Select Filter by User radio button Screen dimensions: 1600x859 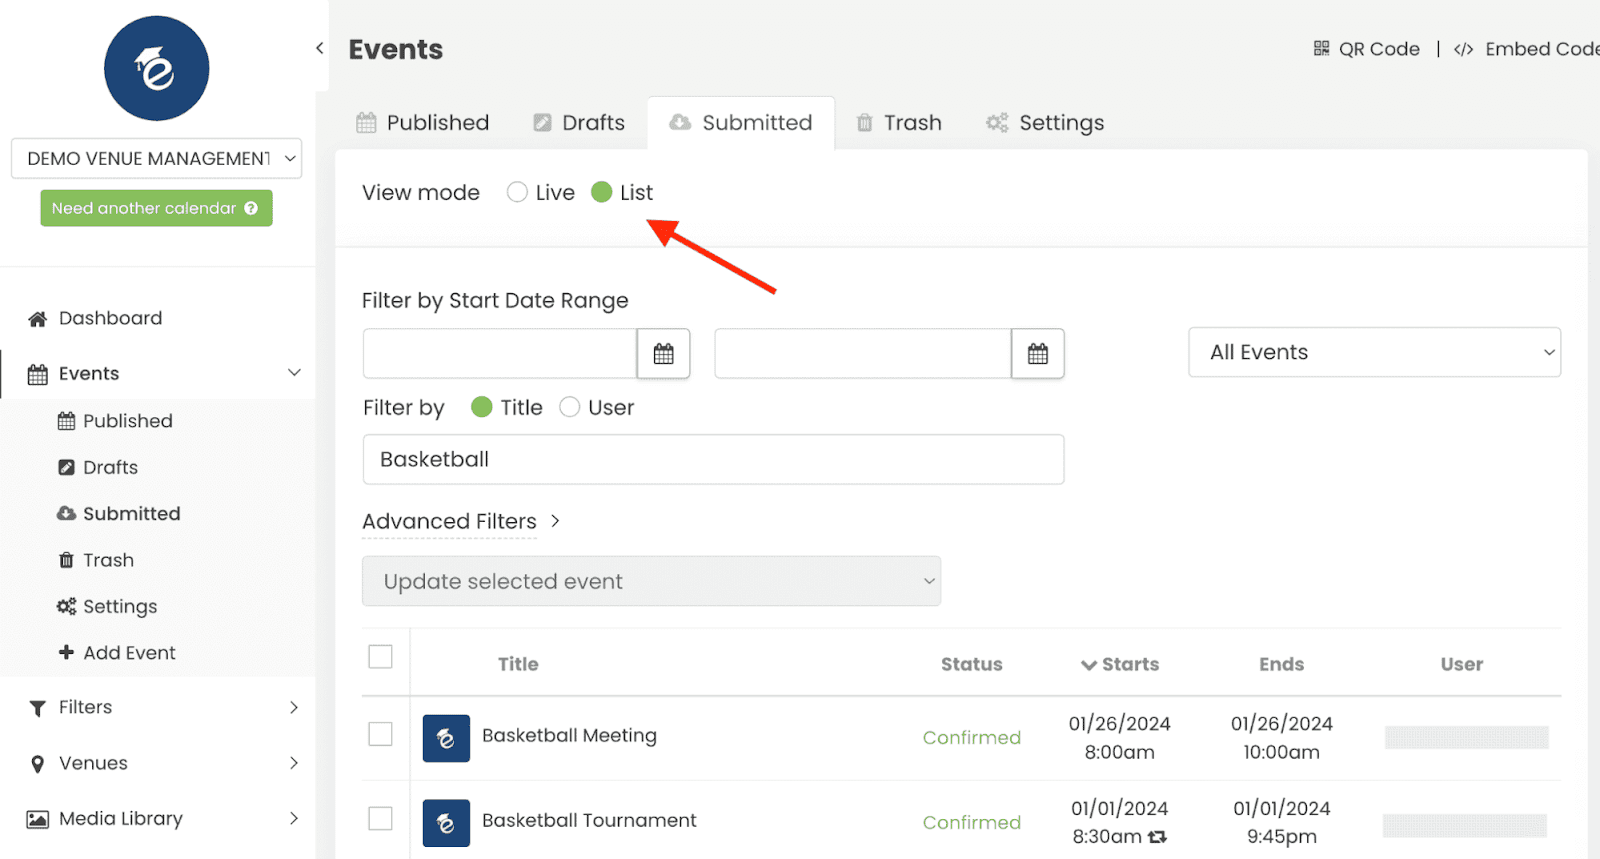(x=569, y=407)
